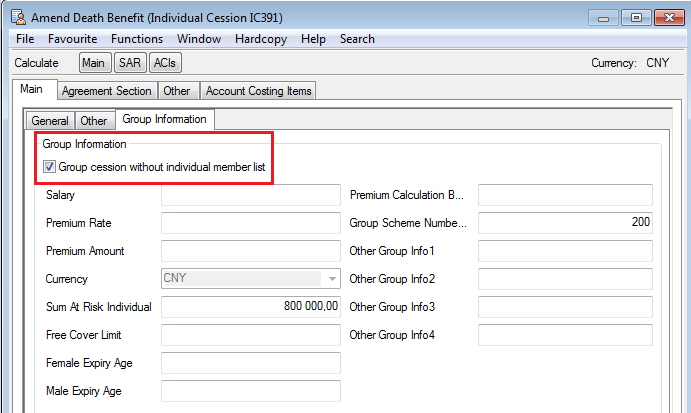Switch to Account Costing Items tab
Viewport: 691px width, 413px height.
coord(258,91)
